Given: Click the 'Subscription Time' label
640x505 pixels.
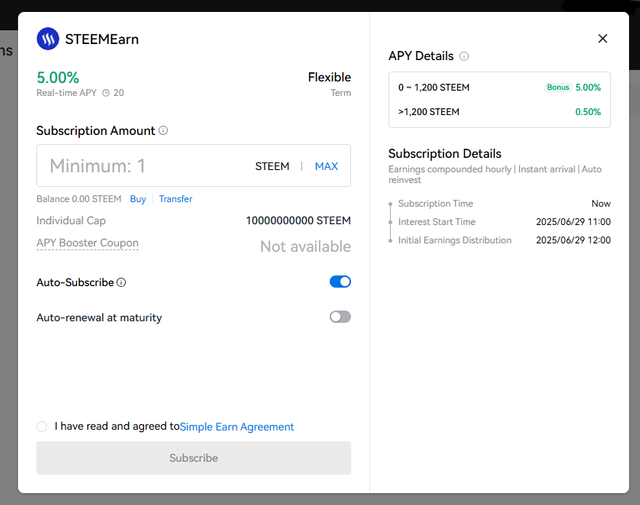Looking at the screenshot, I should pyautogui.click(x=436, y=203).
